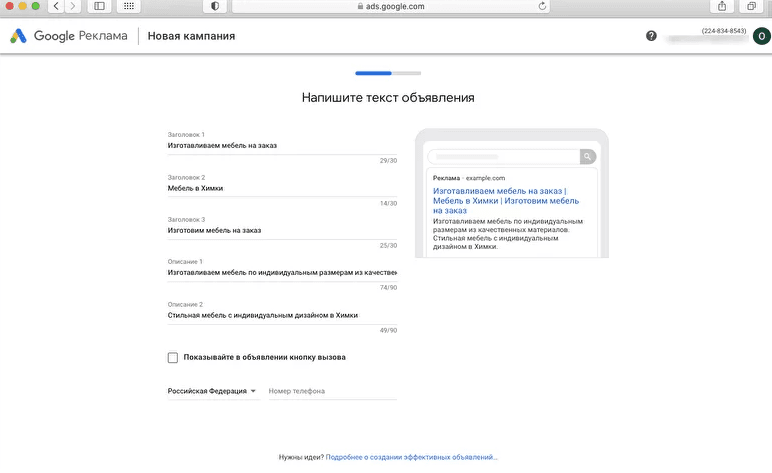
Task: Click the 49/90 character counter
Action: [x=388, y=330]
